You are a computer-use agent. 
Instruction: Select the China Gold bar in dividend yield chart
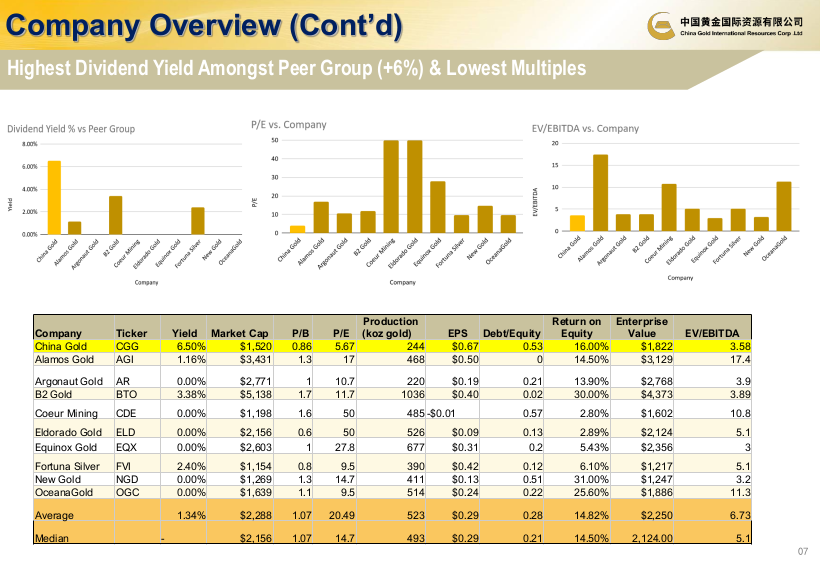pyautogui.click(x=54, y=198)
